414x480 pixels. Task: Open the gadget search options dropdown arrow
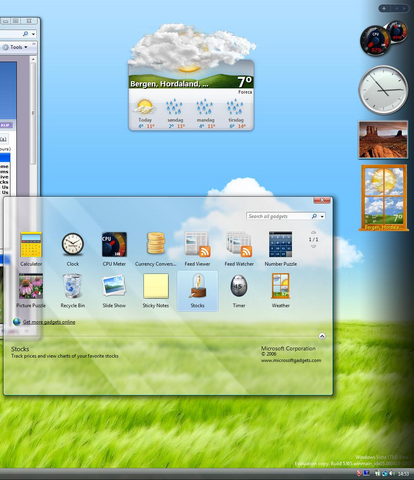[322, 217]
